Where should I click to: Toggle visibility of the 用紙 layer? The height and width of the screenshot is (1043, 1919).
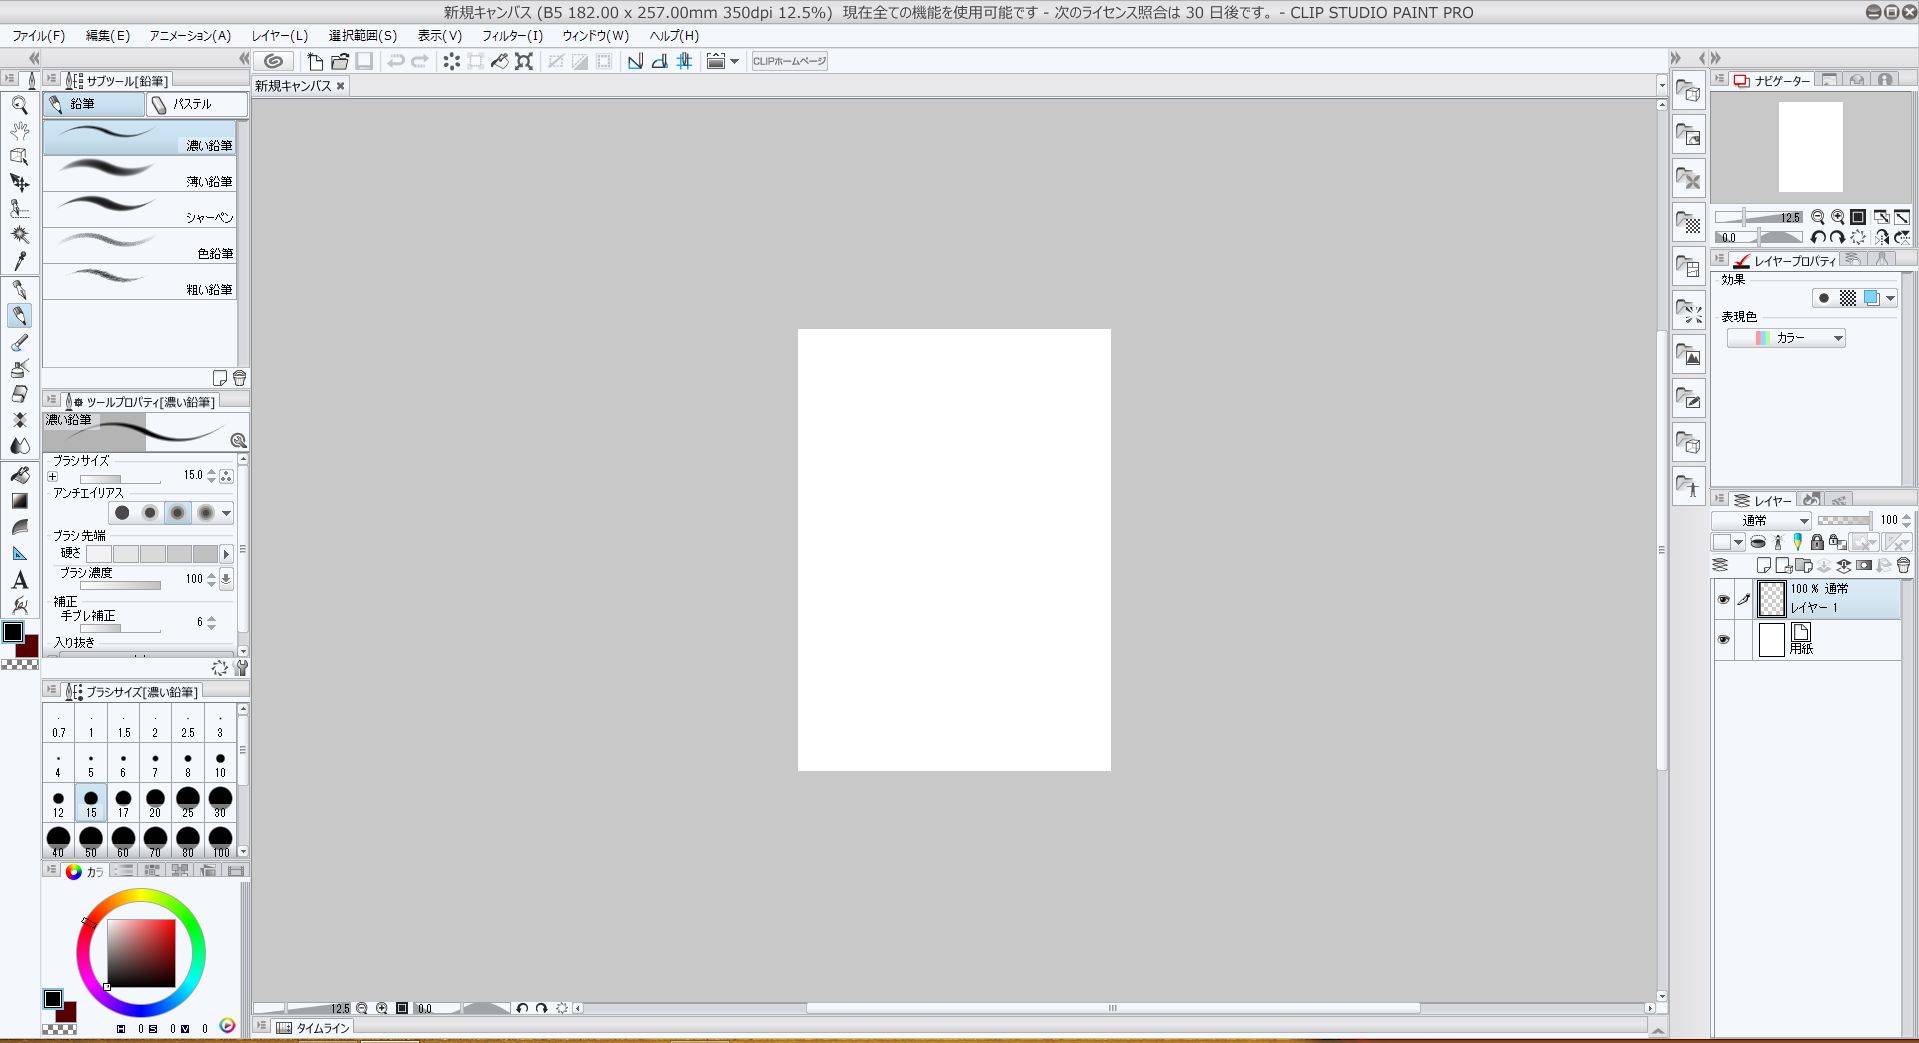click(x=1723, y=640)
